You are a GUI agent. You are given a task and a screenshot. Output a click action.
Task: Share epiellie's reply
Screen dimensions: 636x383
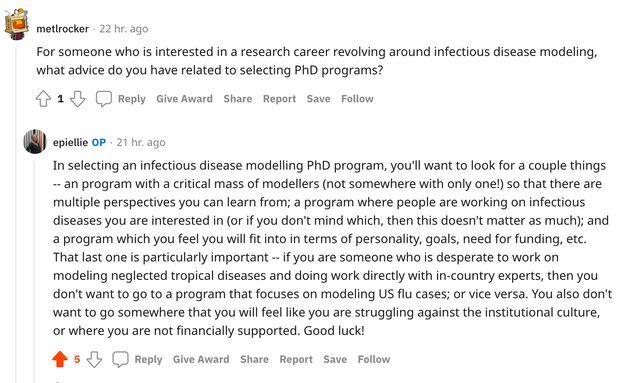coord(254,359)
